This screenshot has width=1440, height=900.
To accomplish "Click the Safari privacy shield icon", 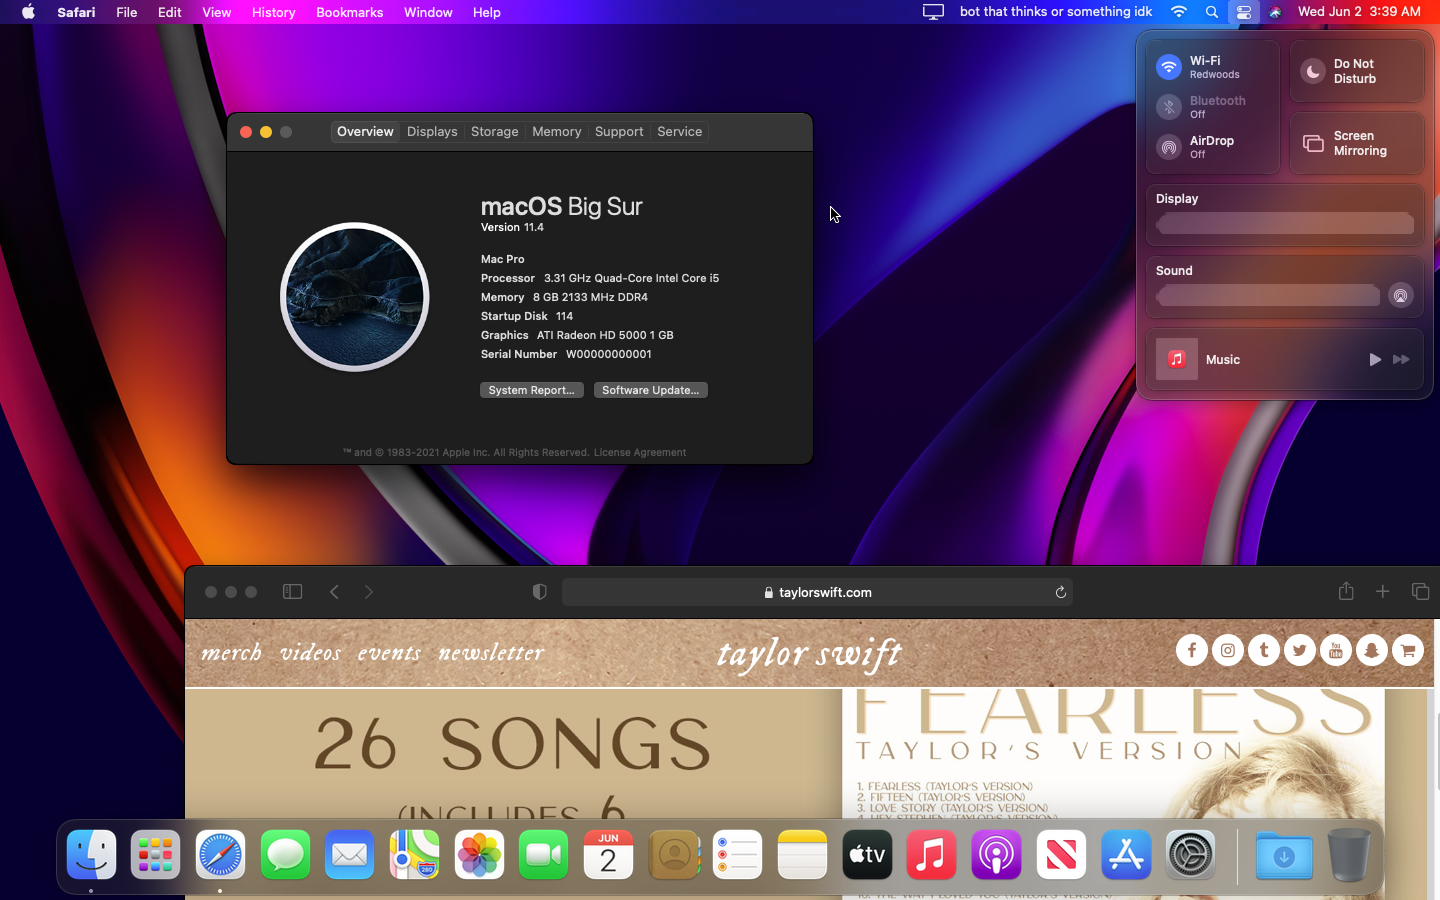I will (x=540, y=592).
